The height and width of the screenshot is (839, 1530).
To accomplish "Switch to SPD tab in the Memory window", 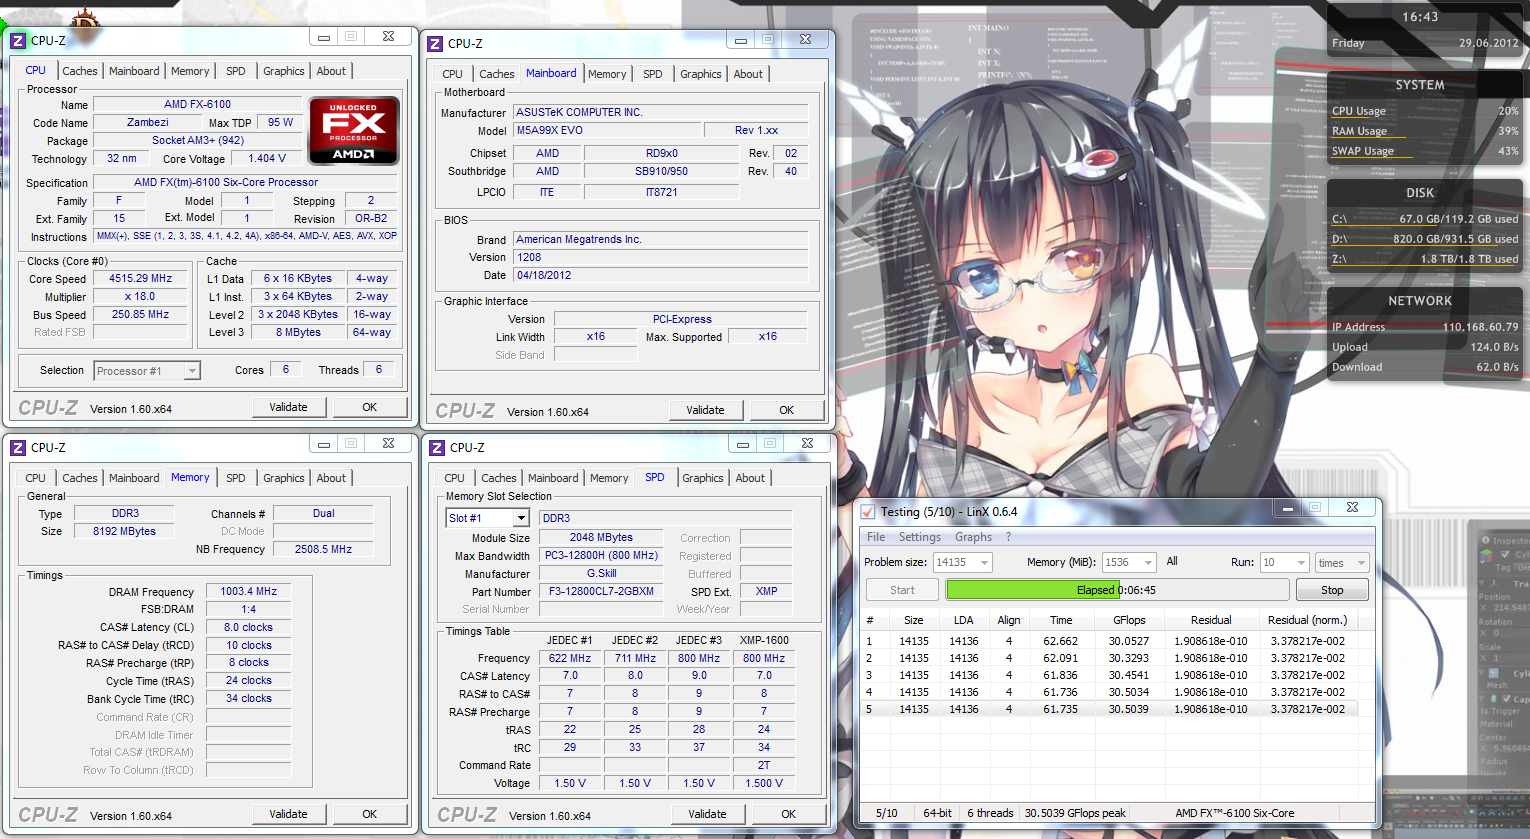I will tap(236, 478).
